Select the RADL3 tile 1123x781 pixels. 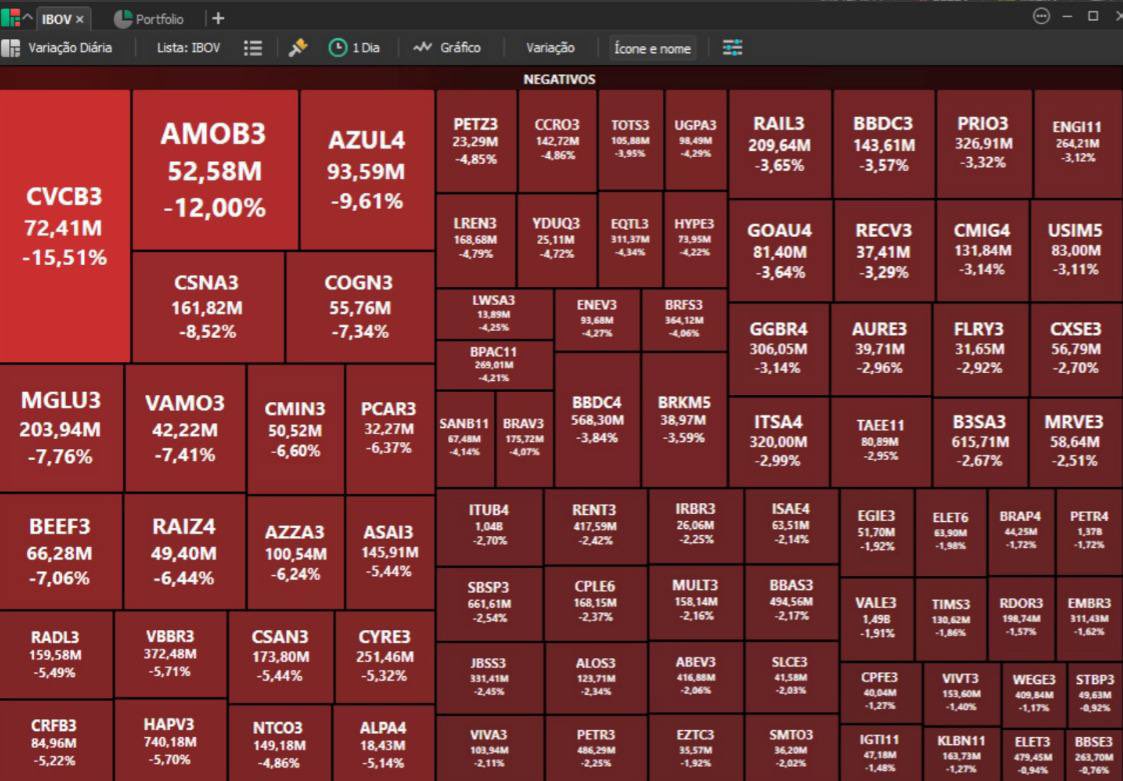(55, 654)
